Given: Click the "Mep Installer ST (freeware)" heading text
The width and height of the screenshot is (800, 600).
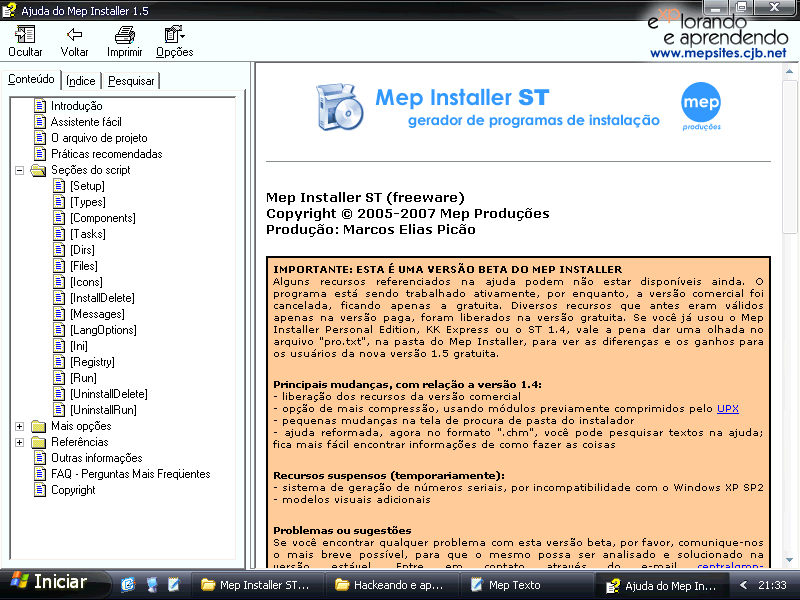Looking at the screenshot, I should coord(365,197).
